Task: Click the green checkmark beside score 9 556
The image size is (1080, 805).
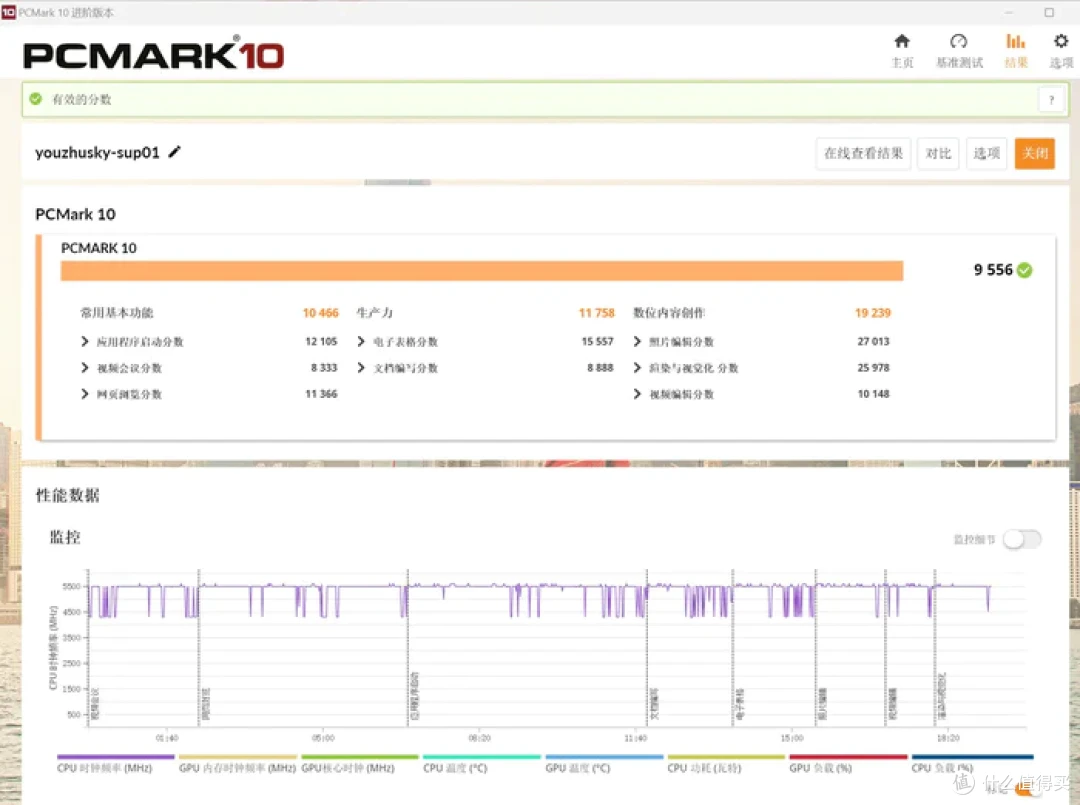Action: pos(1024,270)
